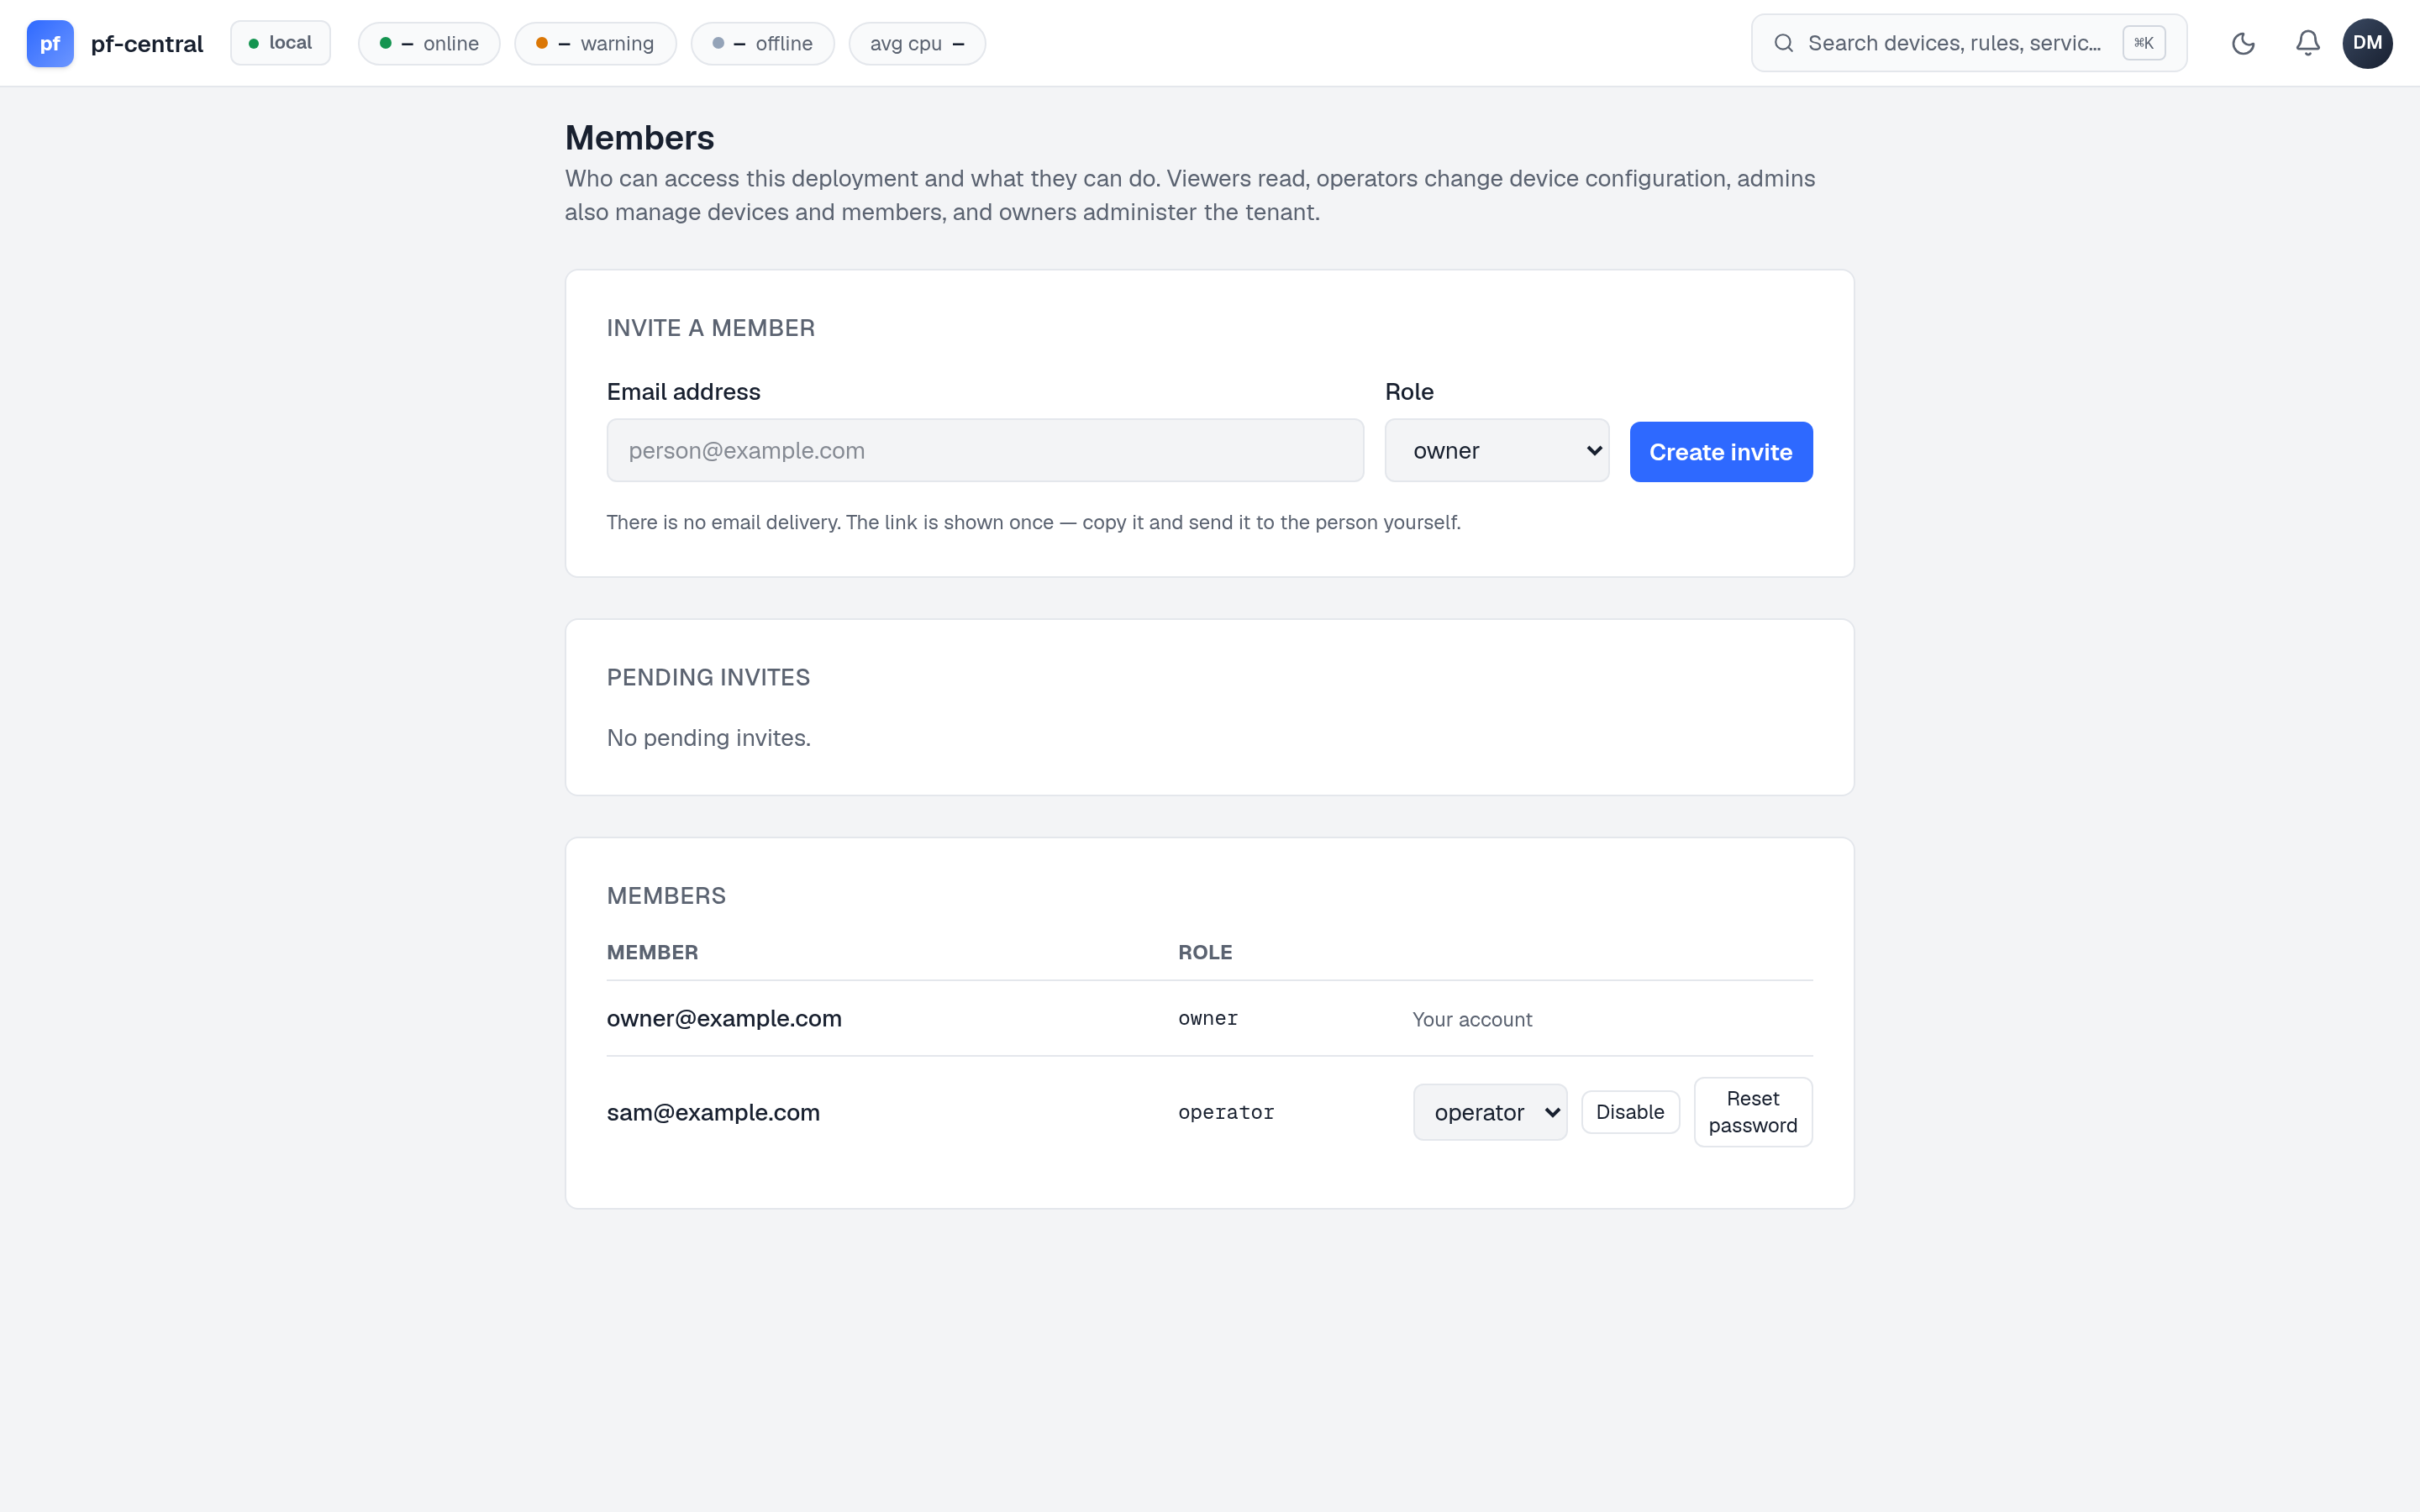Click the local environment badge

[280, 43]
